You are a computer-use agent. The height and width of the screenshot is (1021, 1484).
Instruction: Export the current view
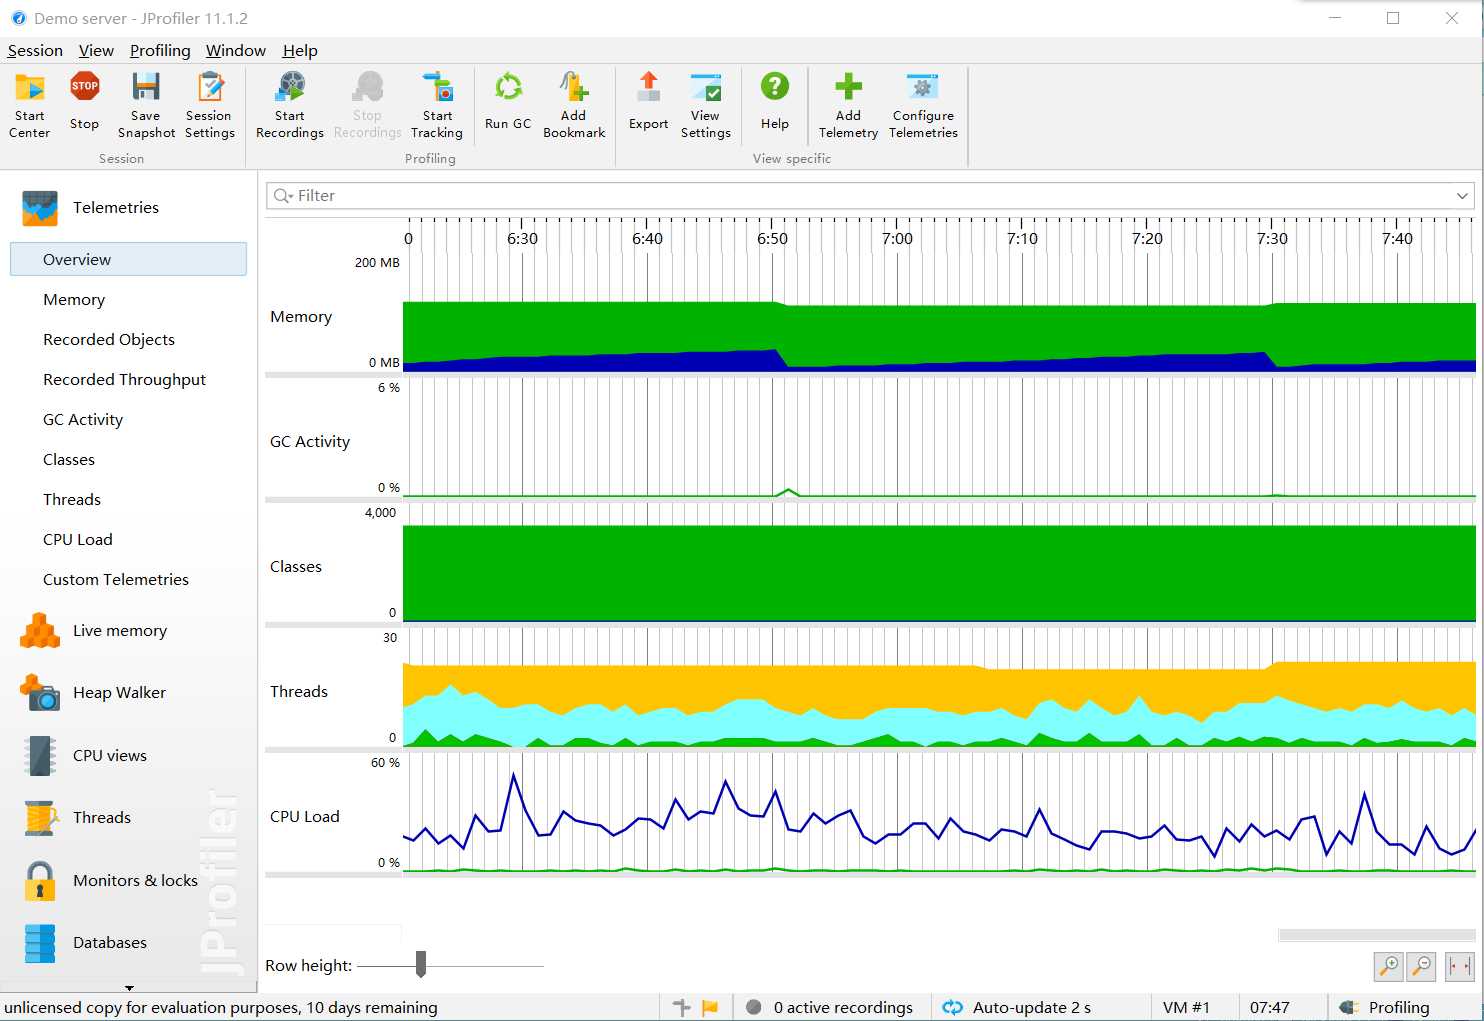[x=649, y=102]
